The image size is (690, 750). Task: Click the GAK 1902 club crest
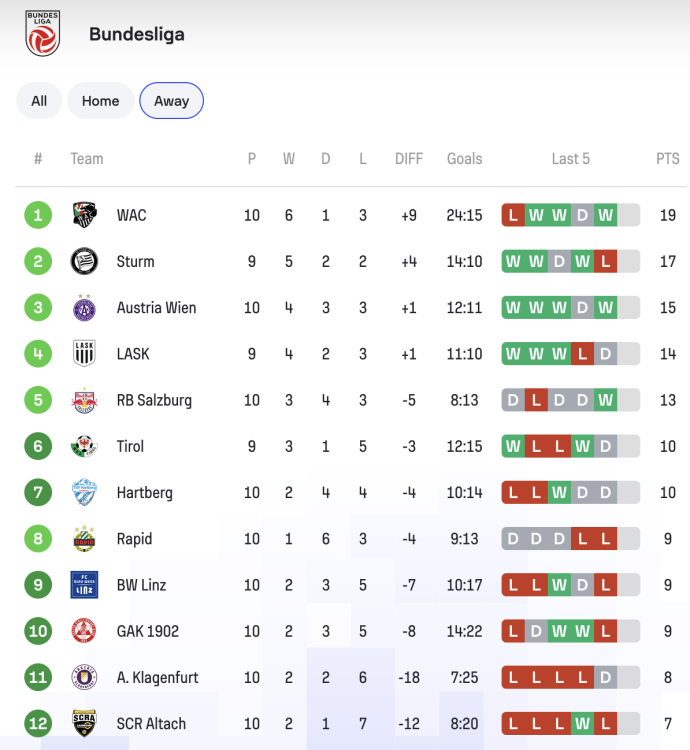click(x=84, y=631)
